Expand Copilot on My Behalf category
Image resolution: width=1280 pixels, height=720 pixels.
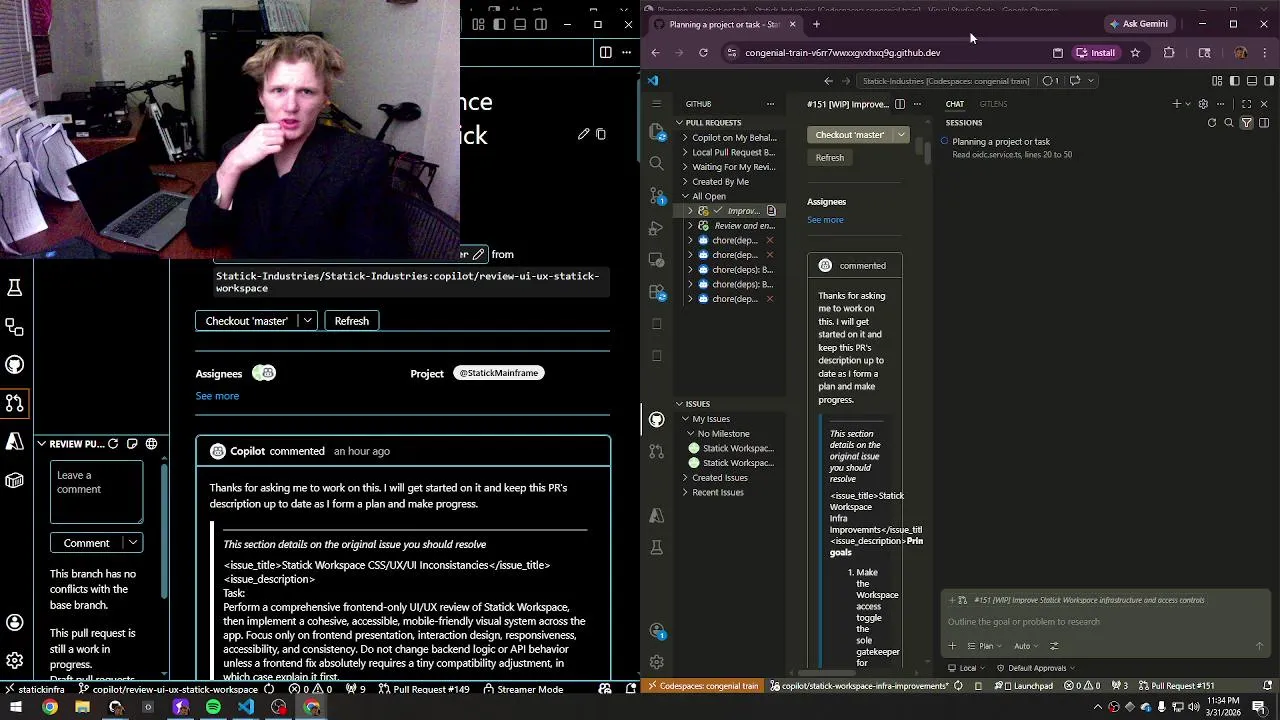point(685,138)
